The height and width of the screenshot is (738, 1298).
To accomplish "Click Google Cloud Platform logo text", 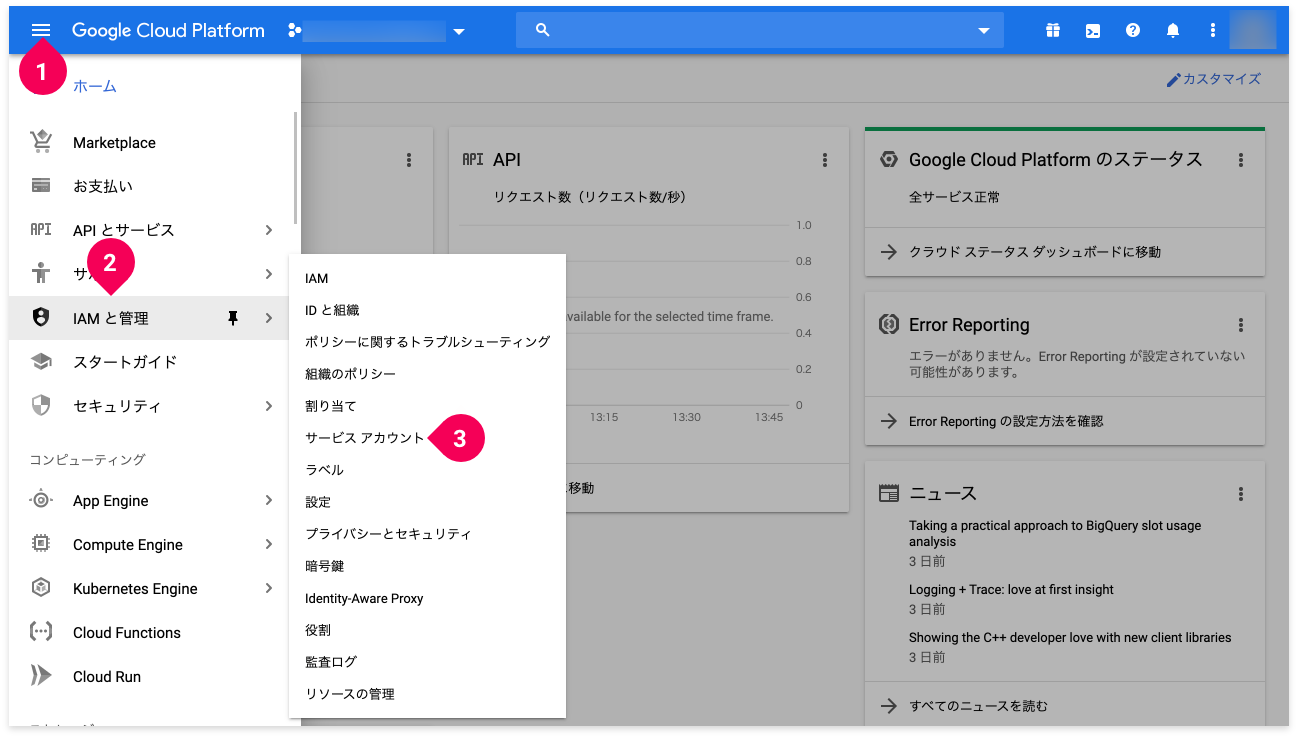I will [168, 31].
